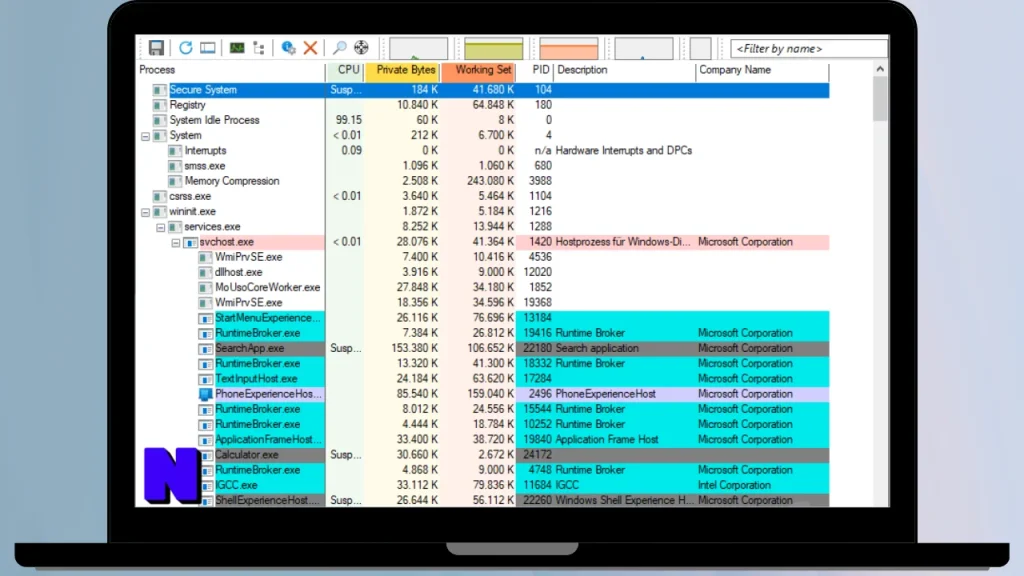This screenshot has height=576, width=1024.
Task: Sort by the Description column header
Action: (x=625, y=70)
